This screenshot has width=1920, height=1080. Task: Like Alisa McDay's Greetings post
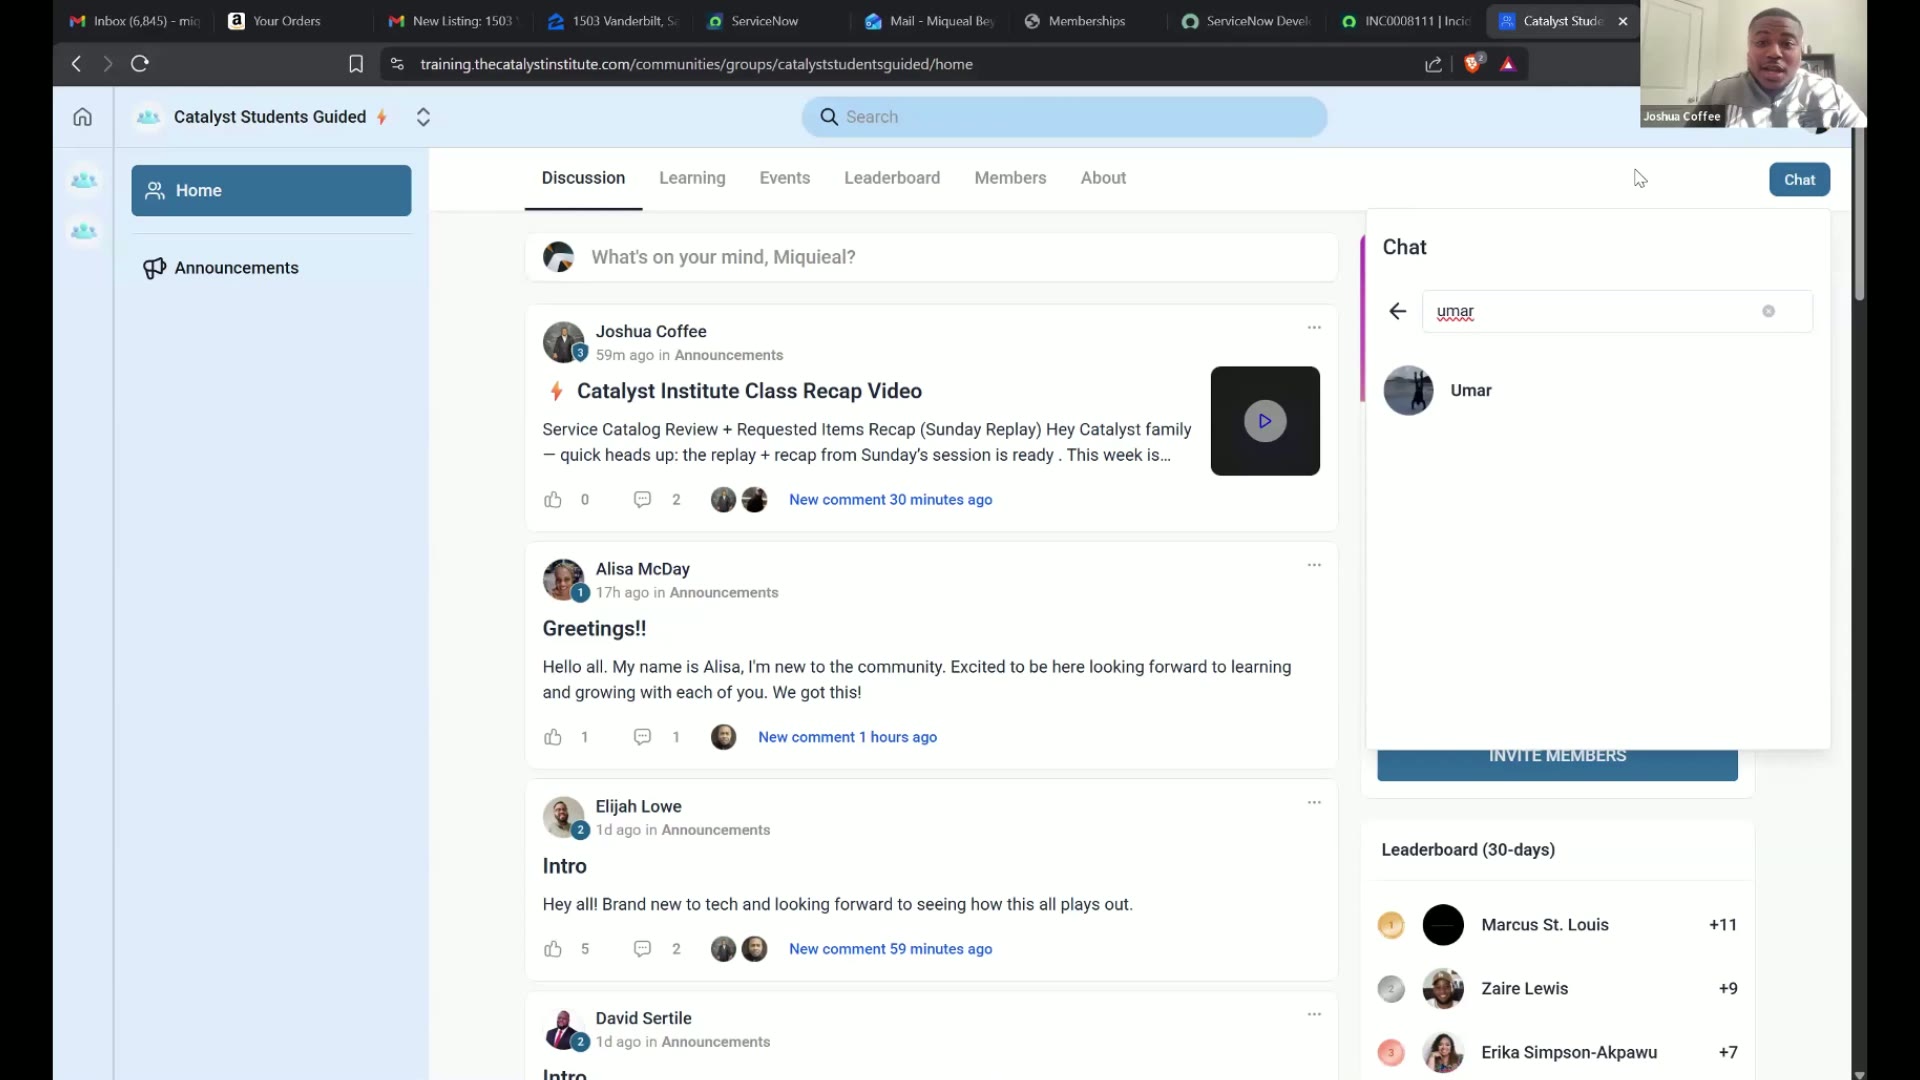553,737
